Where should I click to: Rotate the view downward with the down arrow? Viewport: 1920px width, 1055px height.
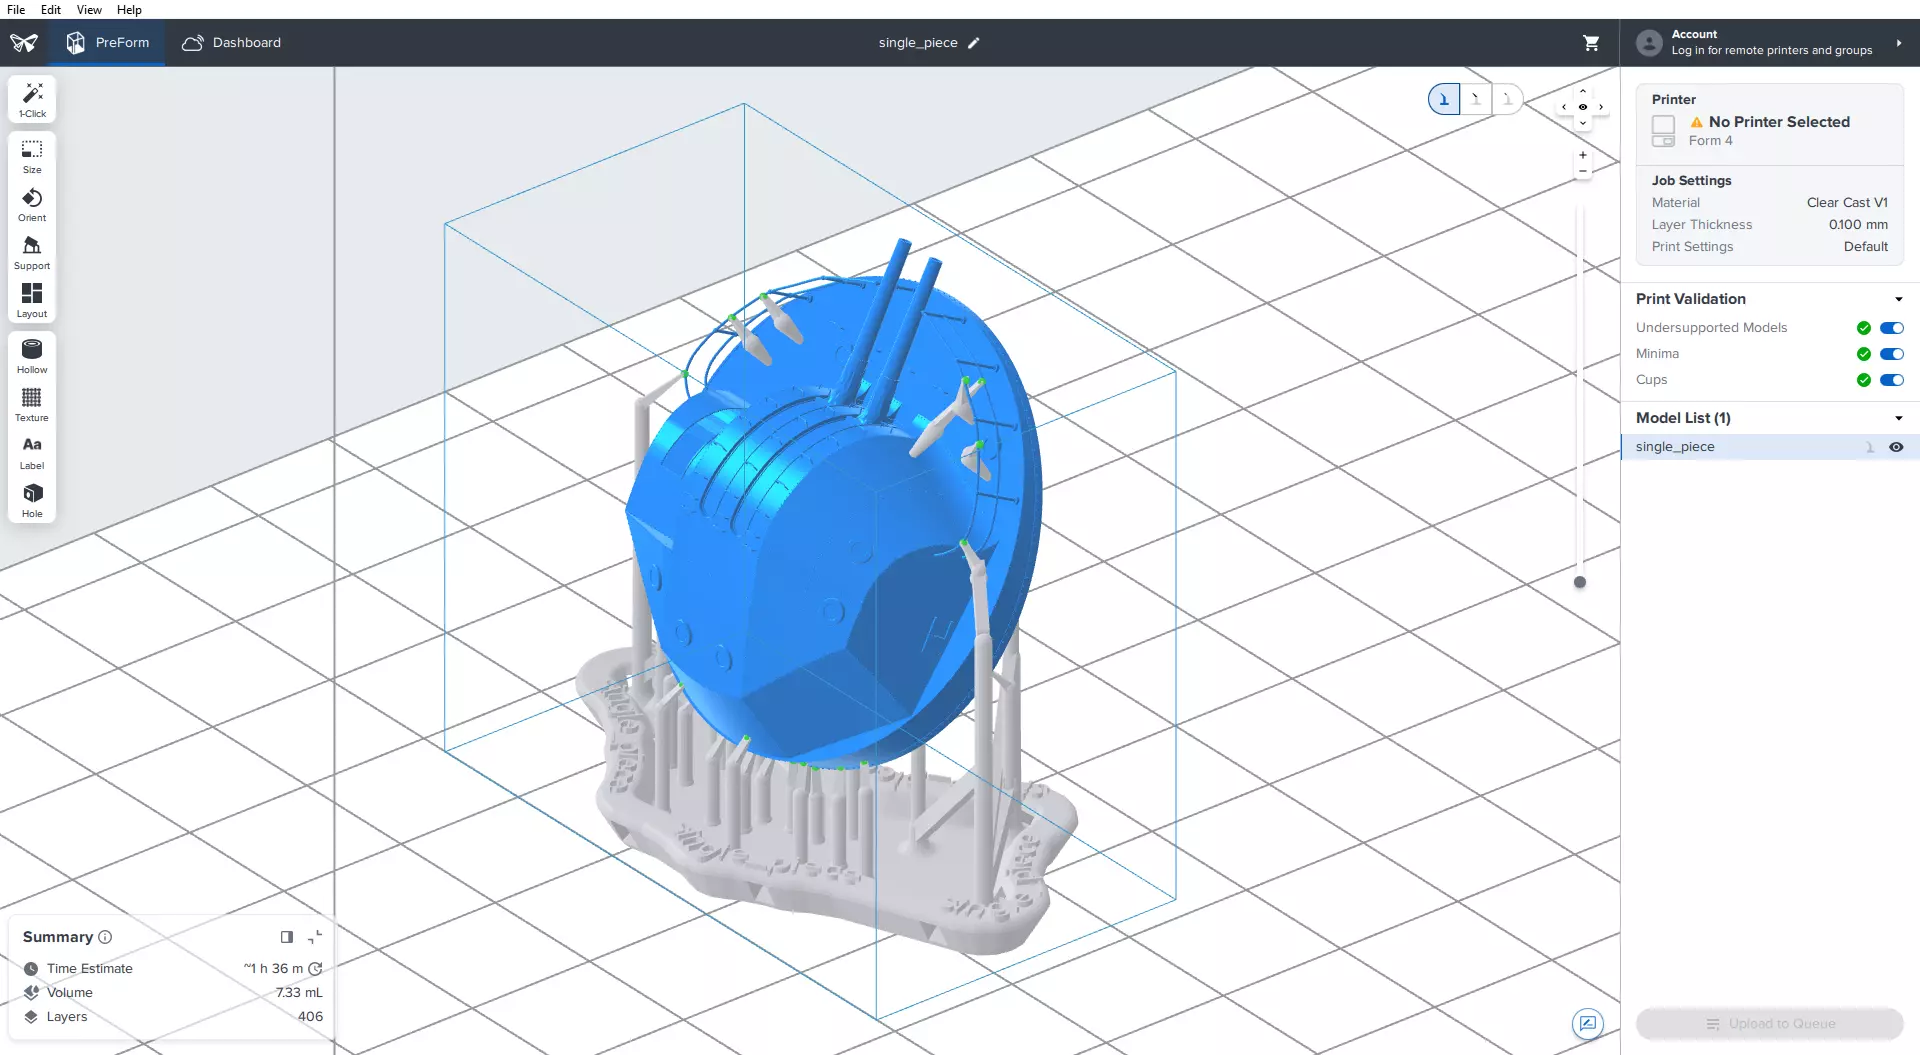coord(1583,123)
